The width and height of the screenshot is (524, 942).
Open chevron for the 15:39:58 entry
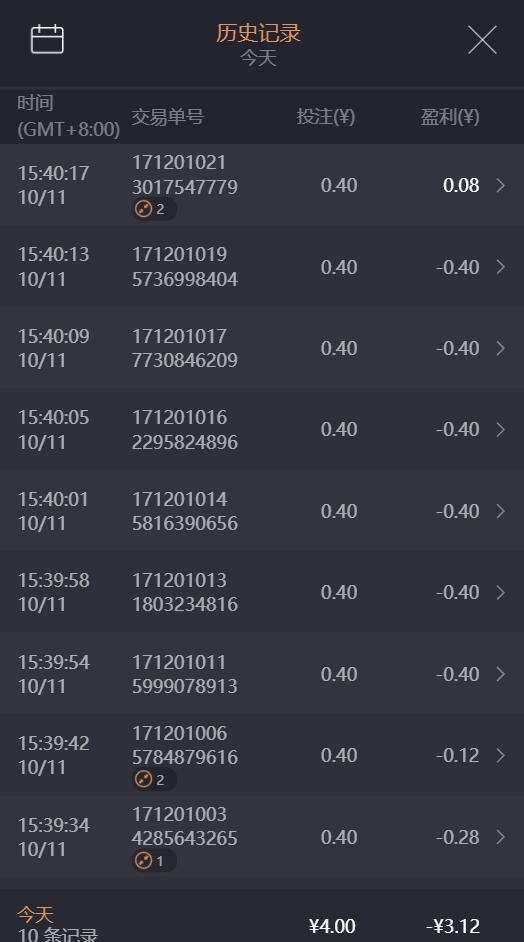coord(501,592)
